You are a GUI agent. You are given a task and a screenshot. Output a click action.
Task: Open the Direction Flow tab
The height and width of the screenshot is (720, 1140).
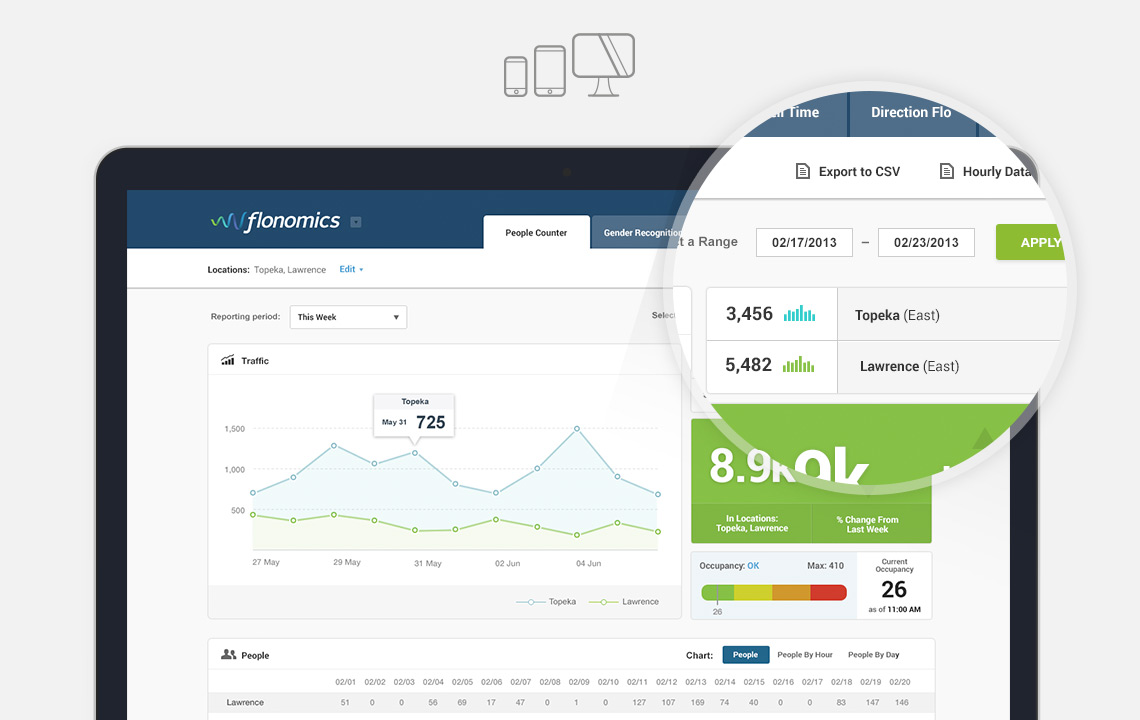coord(911,113)
